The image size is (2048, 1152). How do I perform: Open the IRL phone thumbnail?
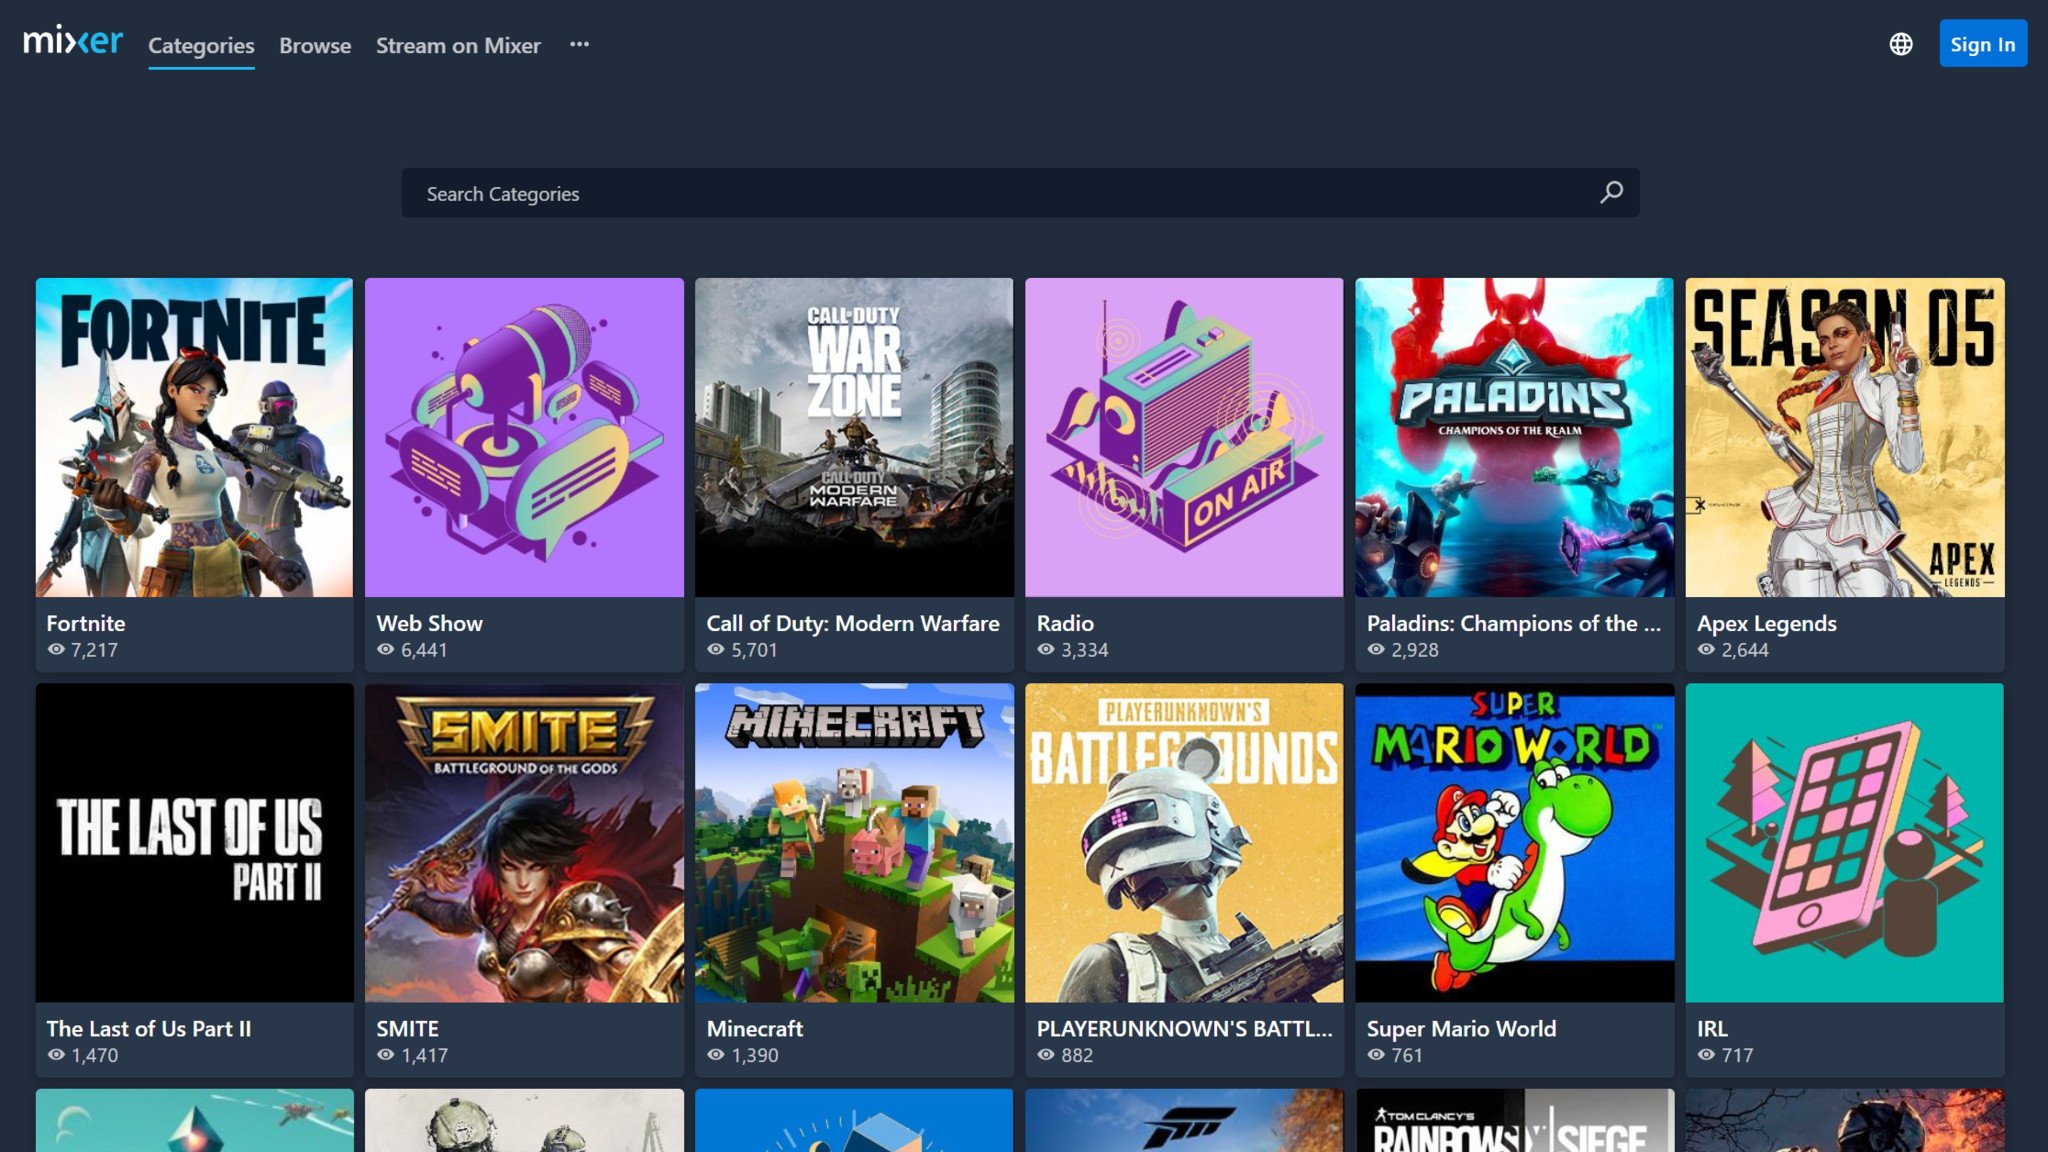[x=1844, y=842]
